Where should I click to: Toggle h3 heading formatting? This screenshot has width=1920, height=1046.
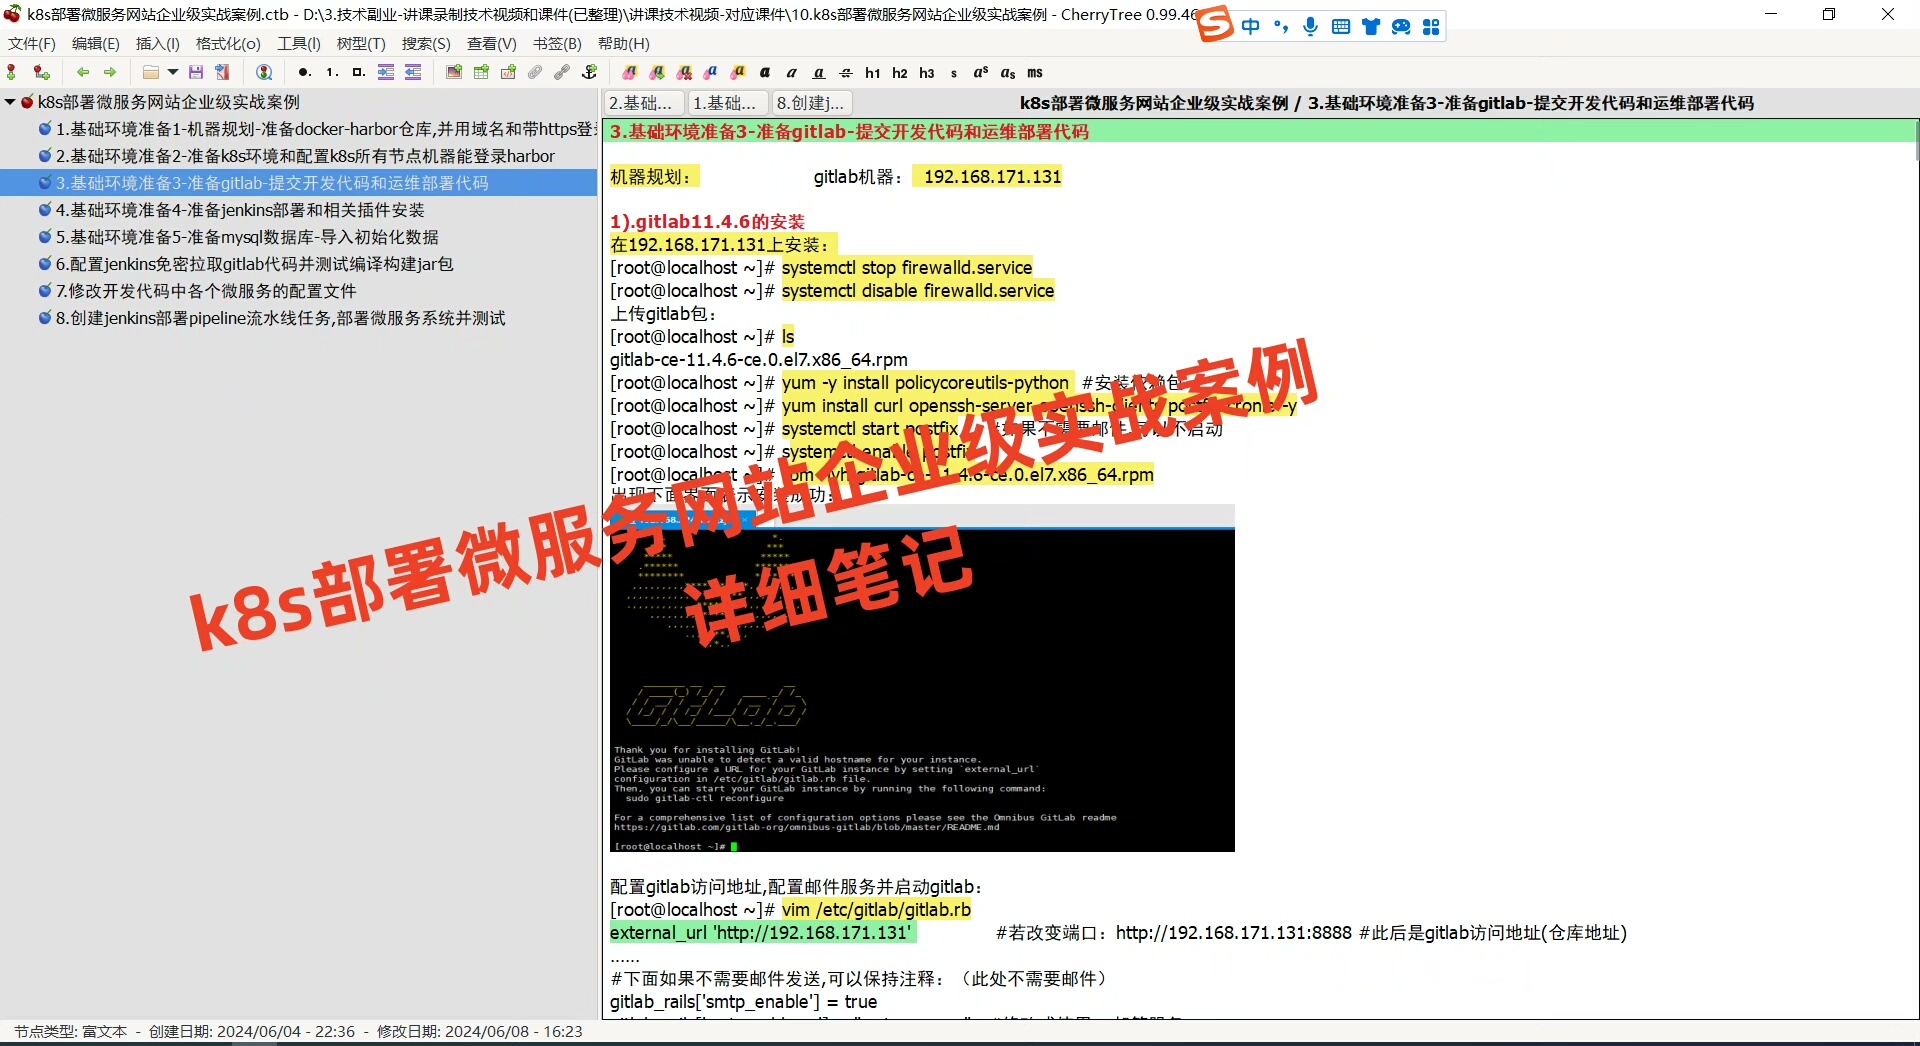(927, 72)
